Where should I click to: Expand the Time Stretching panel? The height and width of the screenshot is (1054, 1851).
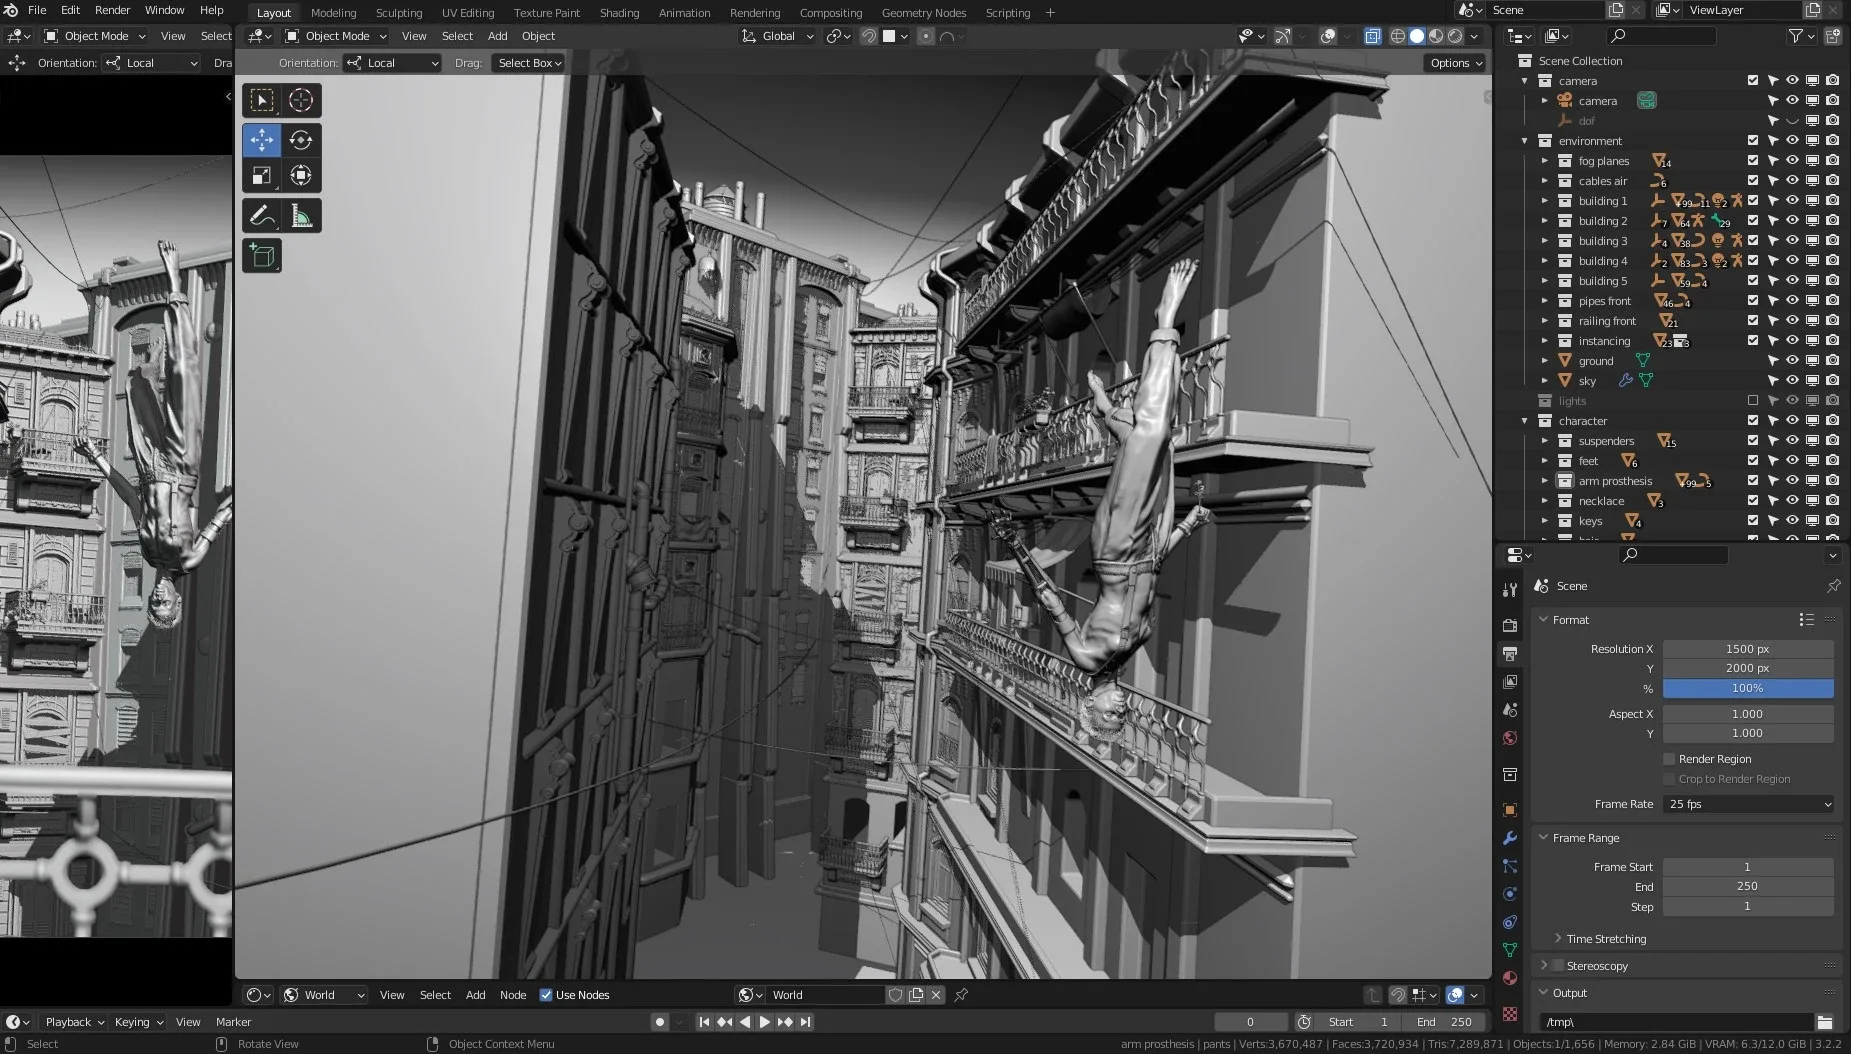[1605, 939]
